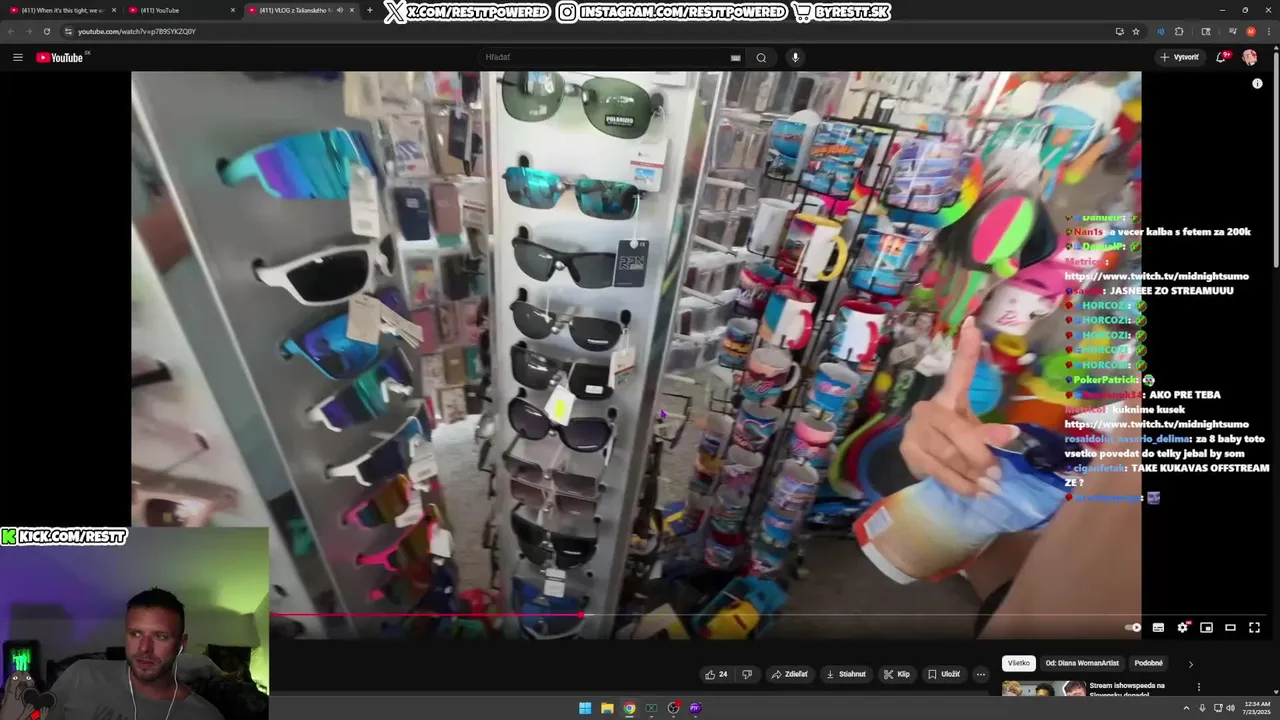Open more actions three-dot menu under video
Viewport: 1280px width, 720px height.
click(981, 674)
